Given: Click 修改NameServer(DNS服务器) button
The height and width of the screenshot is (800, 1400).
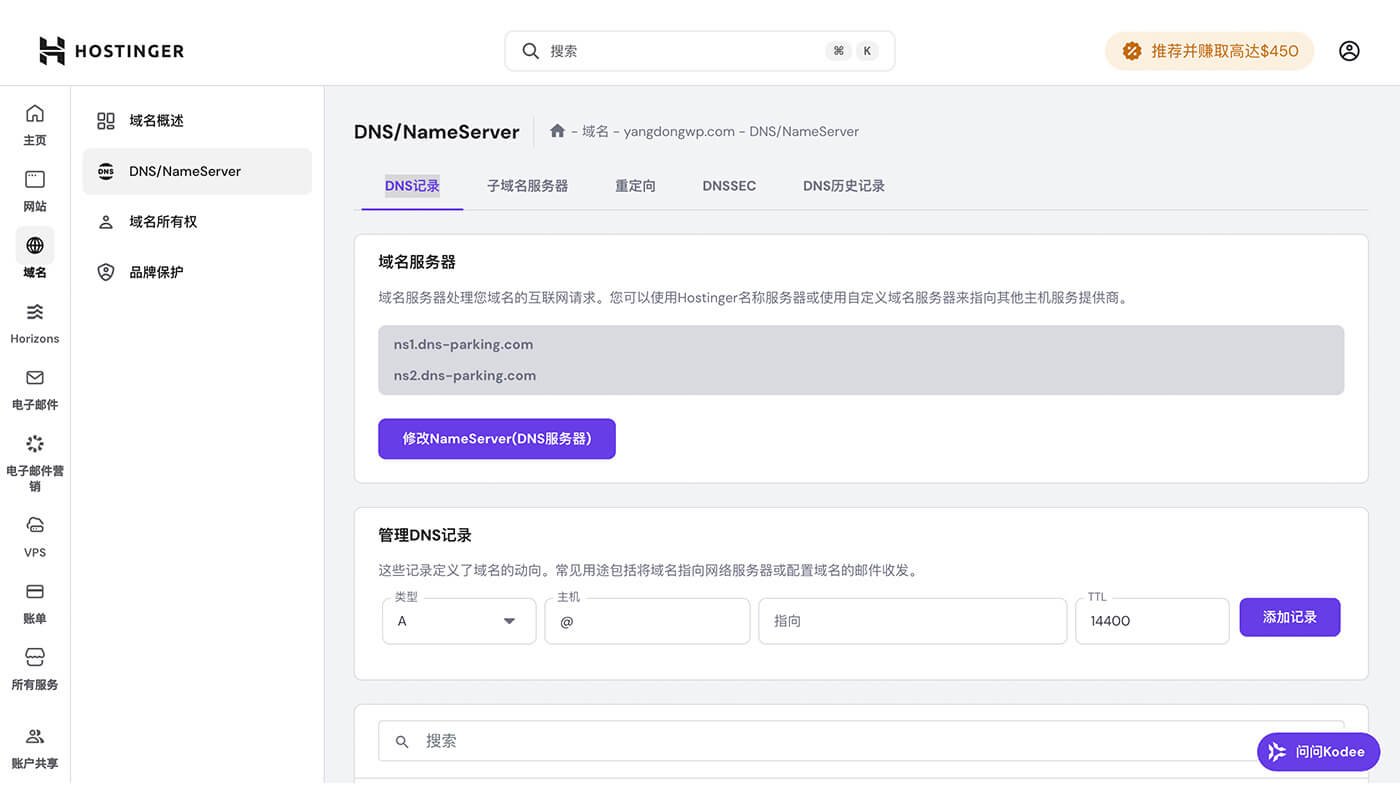Looking at the screenshot, I should [x=496, y=438].
